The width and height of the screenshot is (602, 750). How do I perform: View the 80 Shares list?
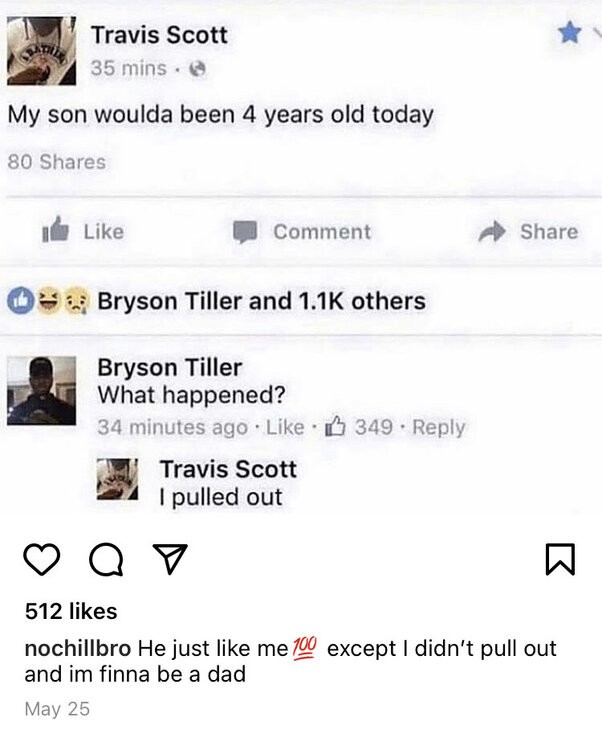[57, 161]
